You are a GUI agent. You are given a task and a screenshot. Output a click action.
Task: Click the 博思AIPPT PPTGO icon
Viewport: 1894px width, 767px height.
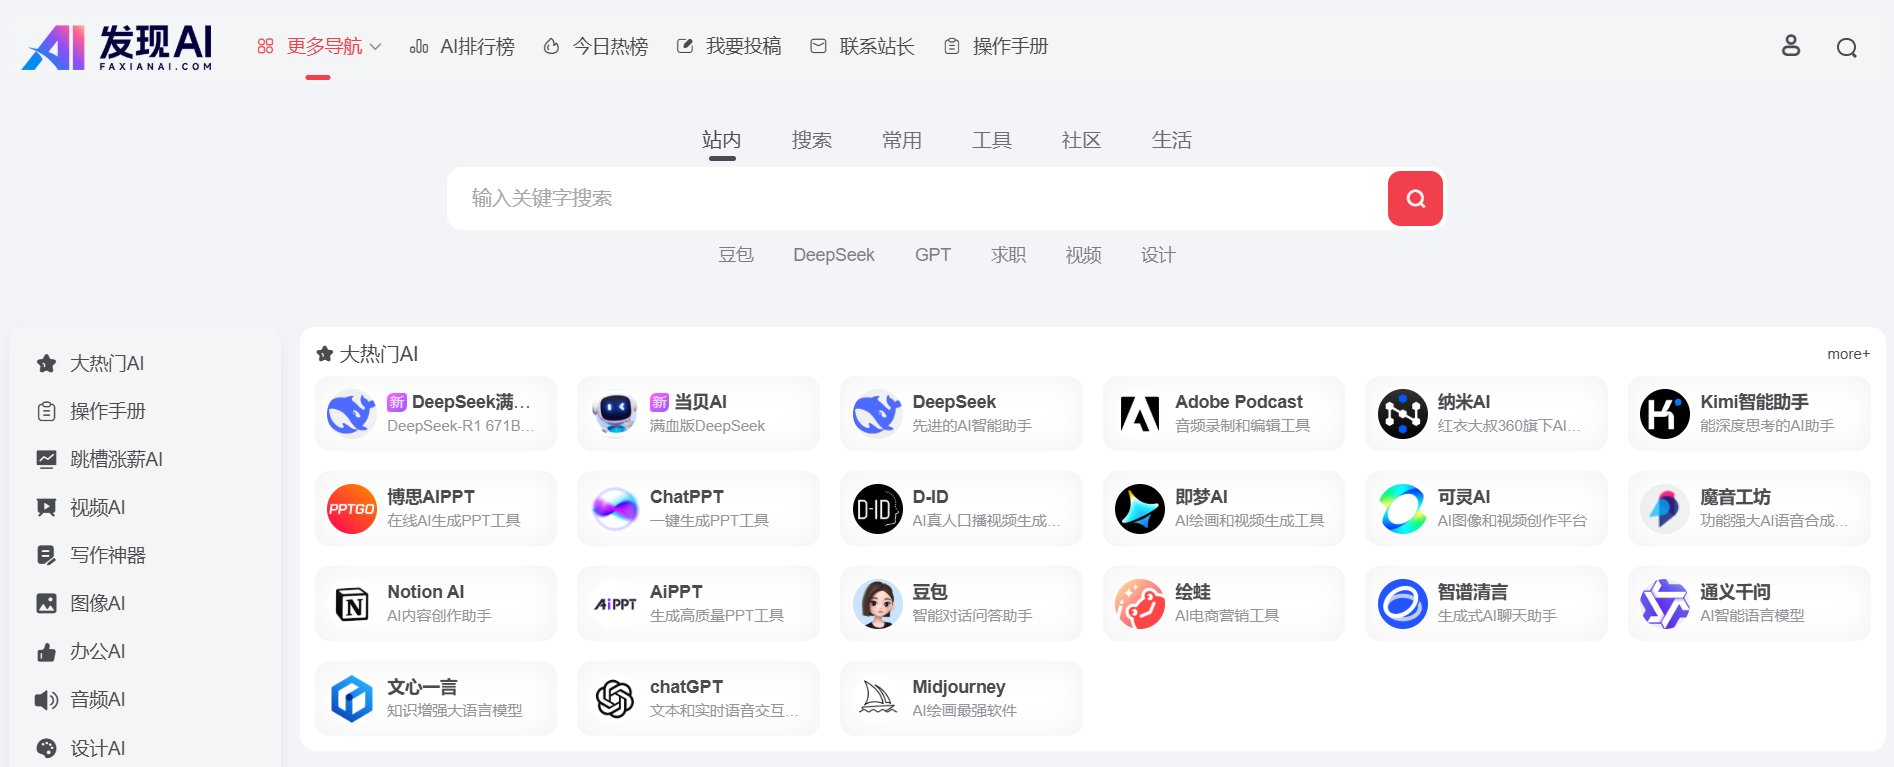click(x=351, y=508)
